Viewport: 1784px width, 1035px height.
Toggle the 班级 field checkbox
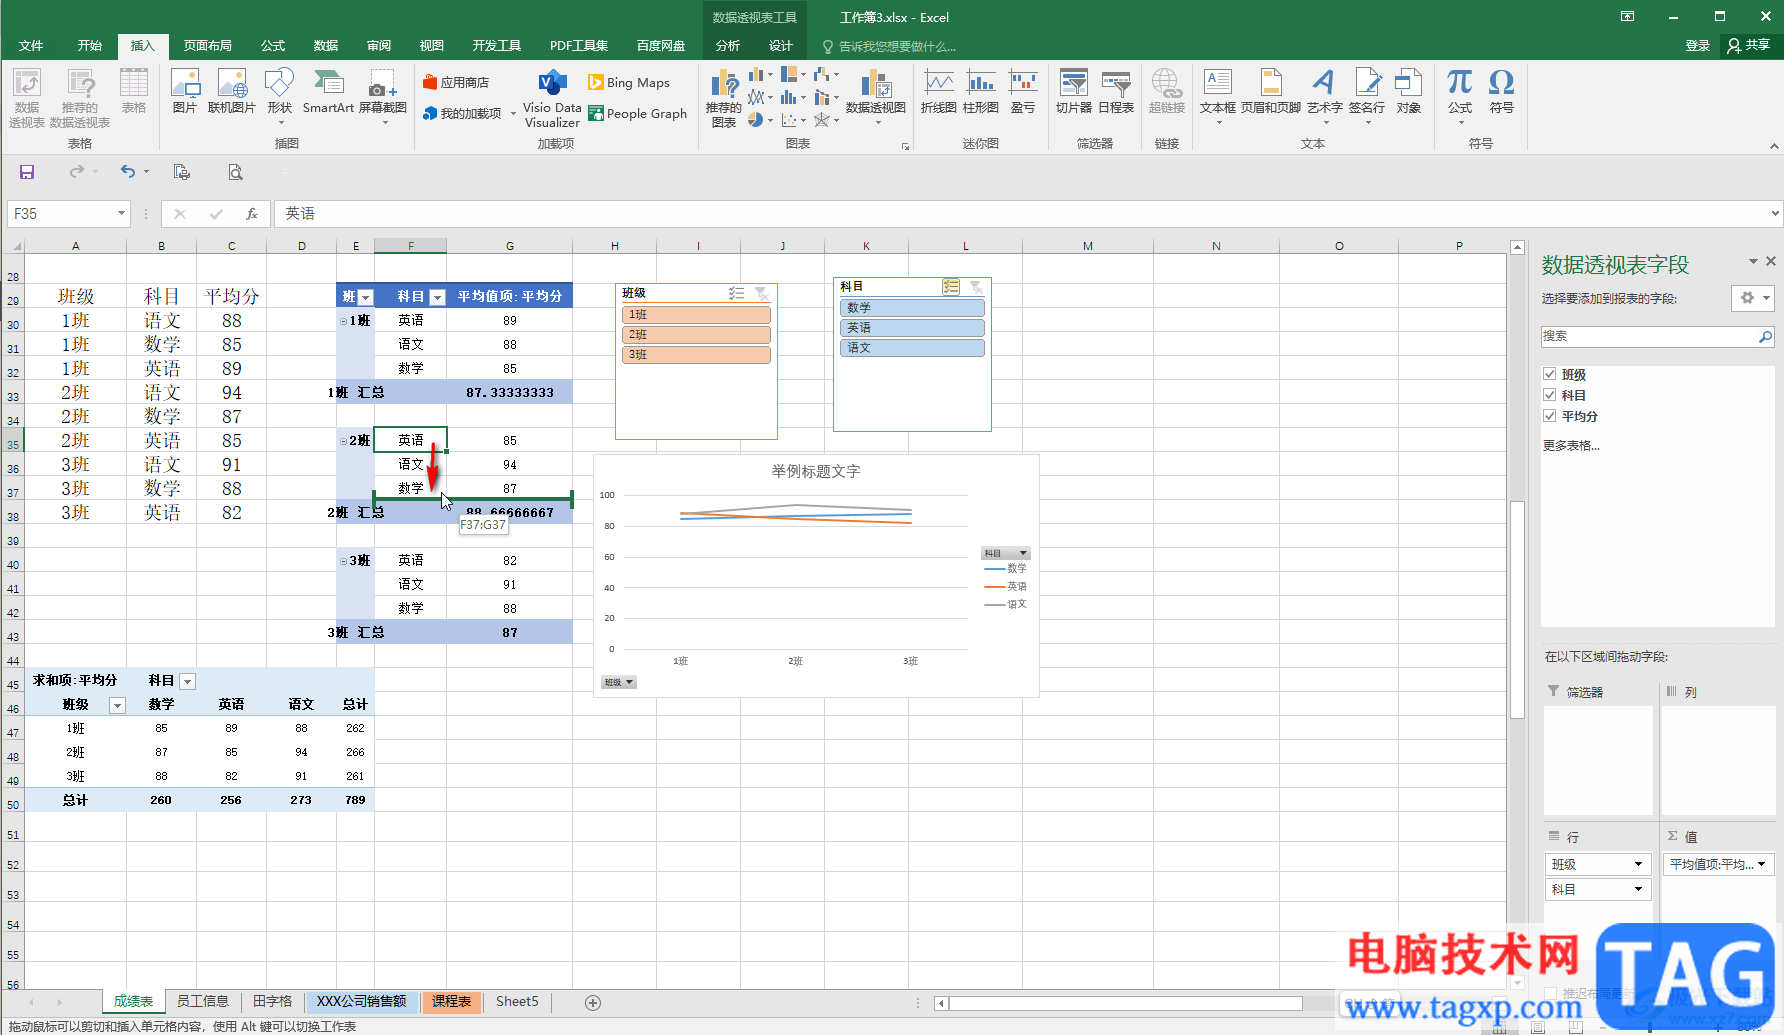[1550, 374]
